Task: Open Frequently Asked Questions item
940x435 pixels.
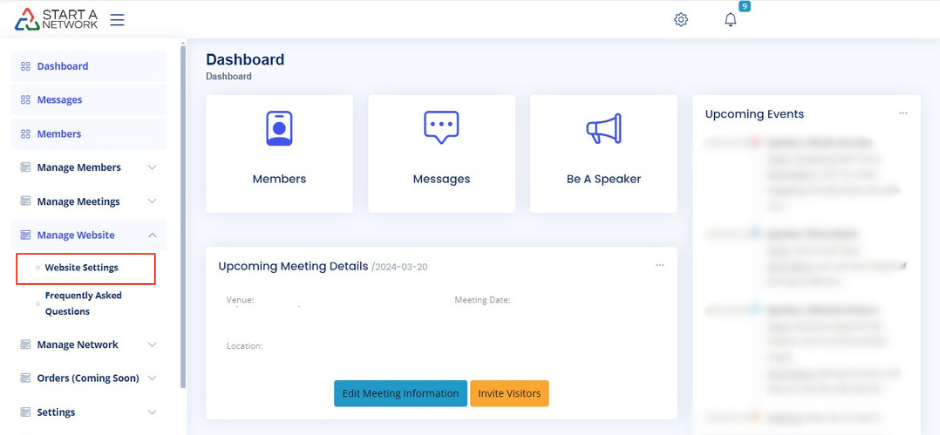Action: coord(83,303)
